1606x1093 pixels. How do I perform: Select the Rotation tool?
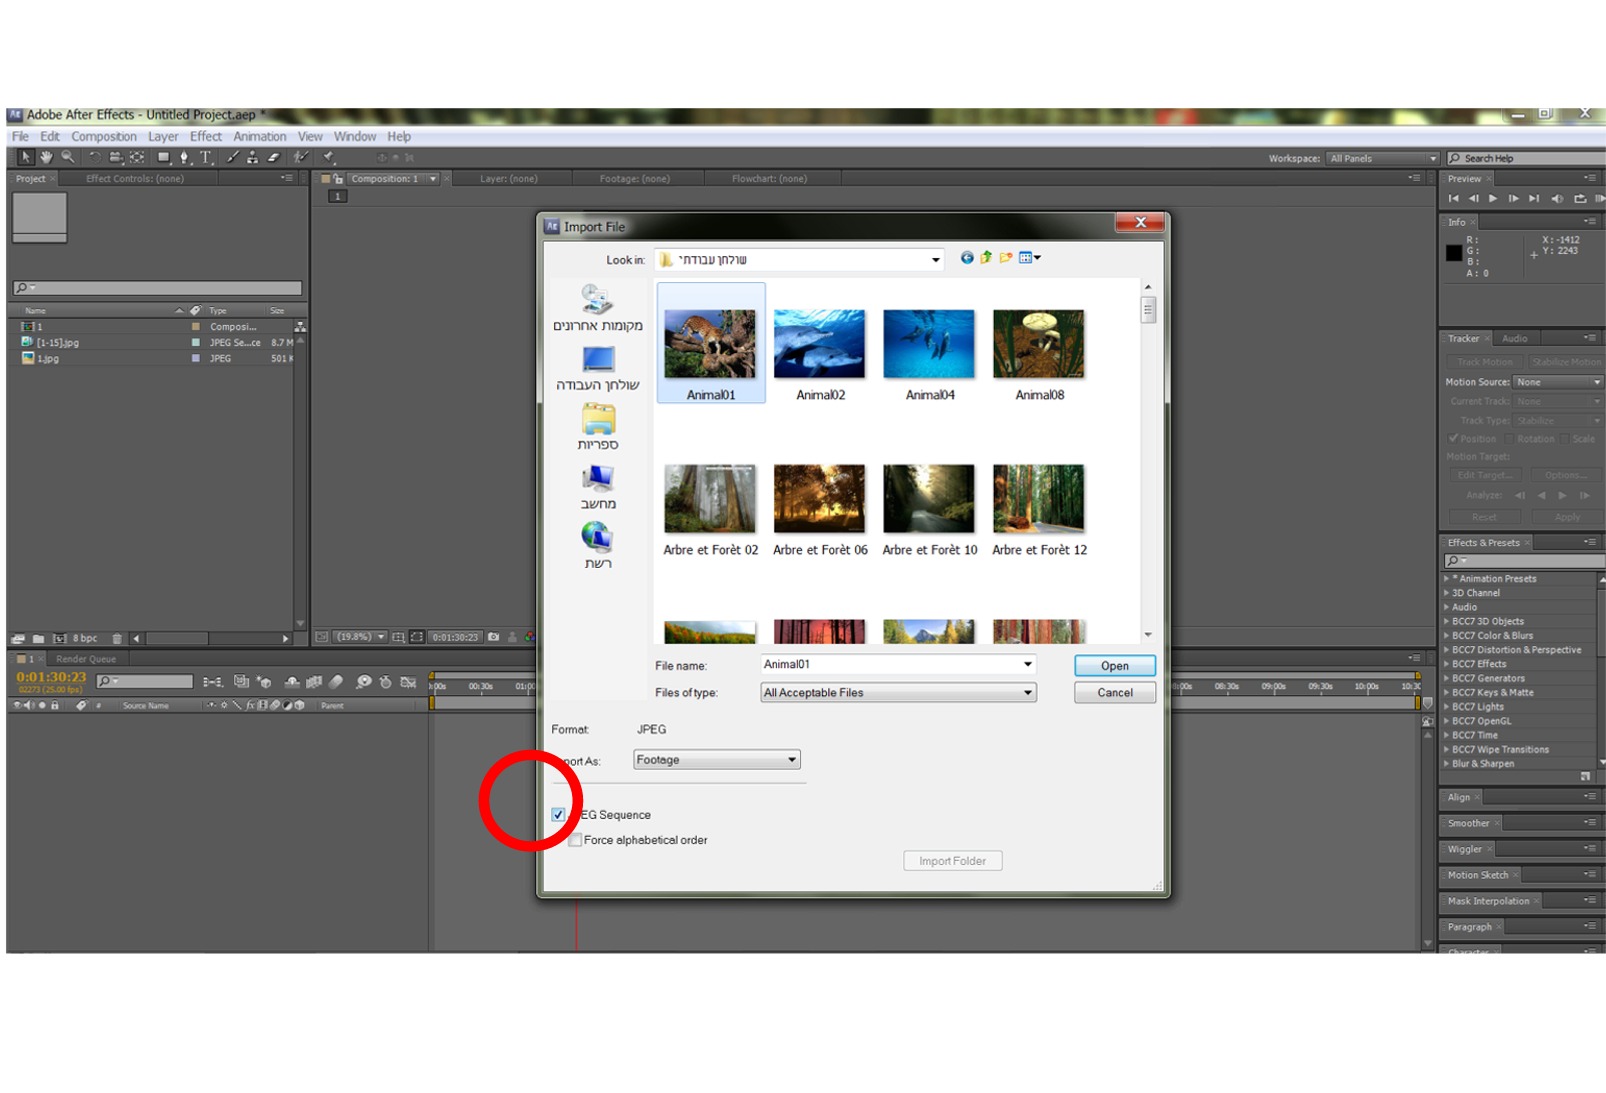95,157
